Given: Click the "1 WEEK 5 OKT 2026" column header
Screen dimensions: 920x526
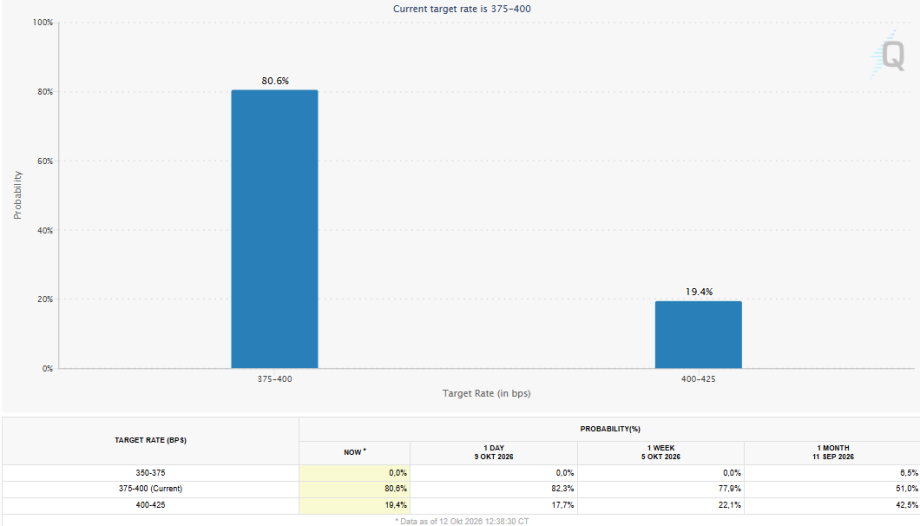Looking at the screenshot, I should pyautogui.click(x=661, y=452).
